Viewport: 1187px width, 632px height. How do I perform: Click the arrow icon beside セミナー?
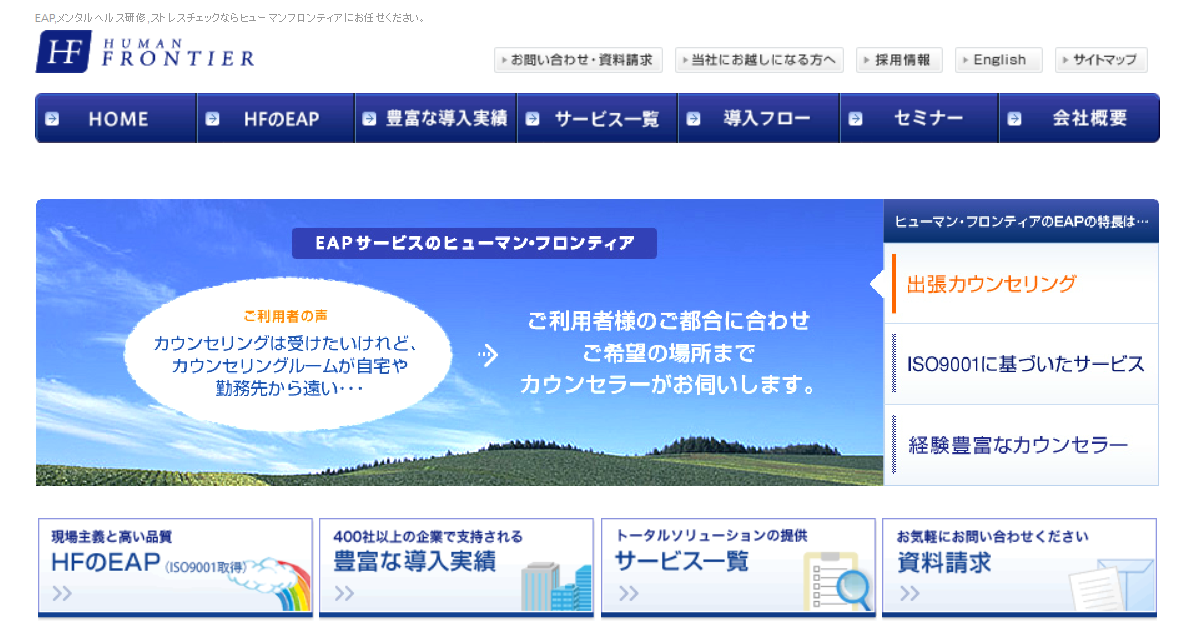tap(855, 119)
